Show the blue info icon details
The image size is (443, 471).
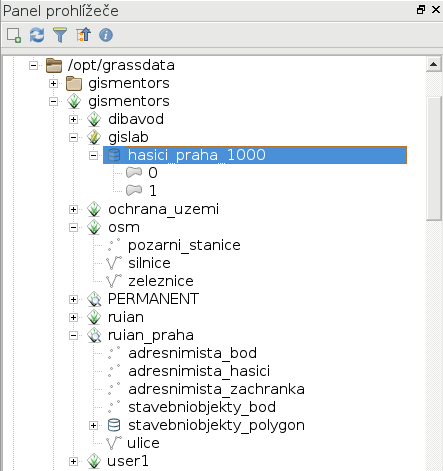[x=106, y=35]
